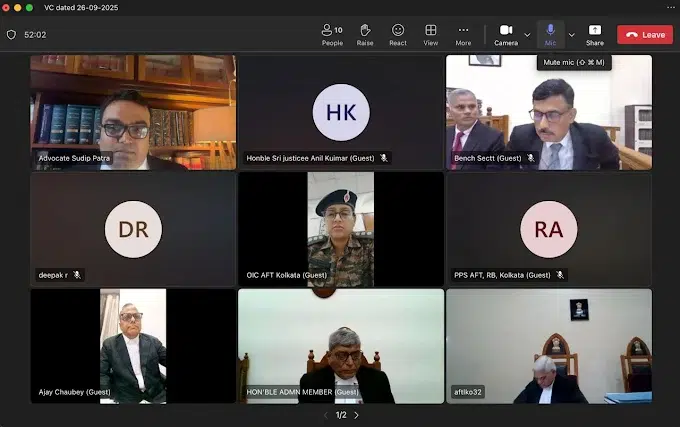680x427 pixels.
Task: Leave the meeting
Action: pyautogui.click(x=645, y=34)
